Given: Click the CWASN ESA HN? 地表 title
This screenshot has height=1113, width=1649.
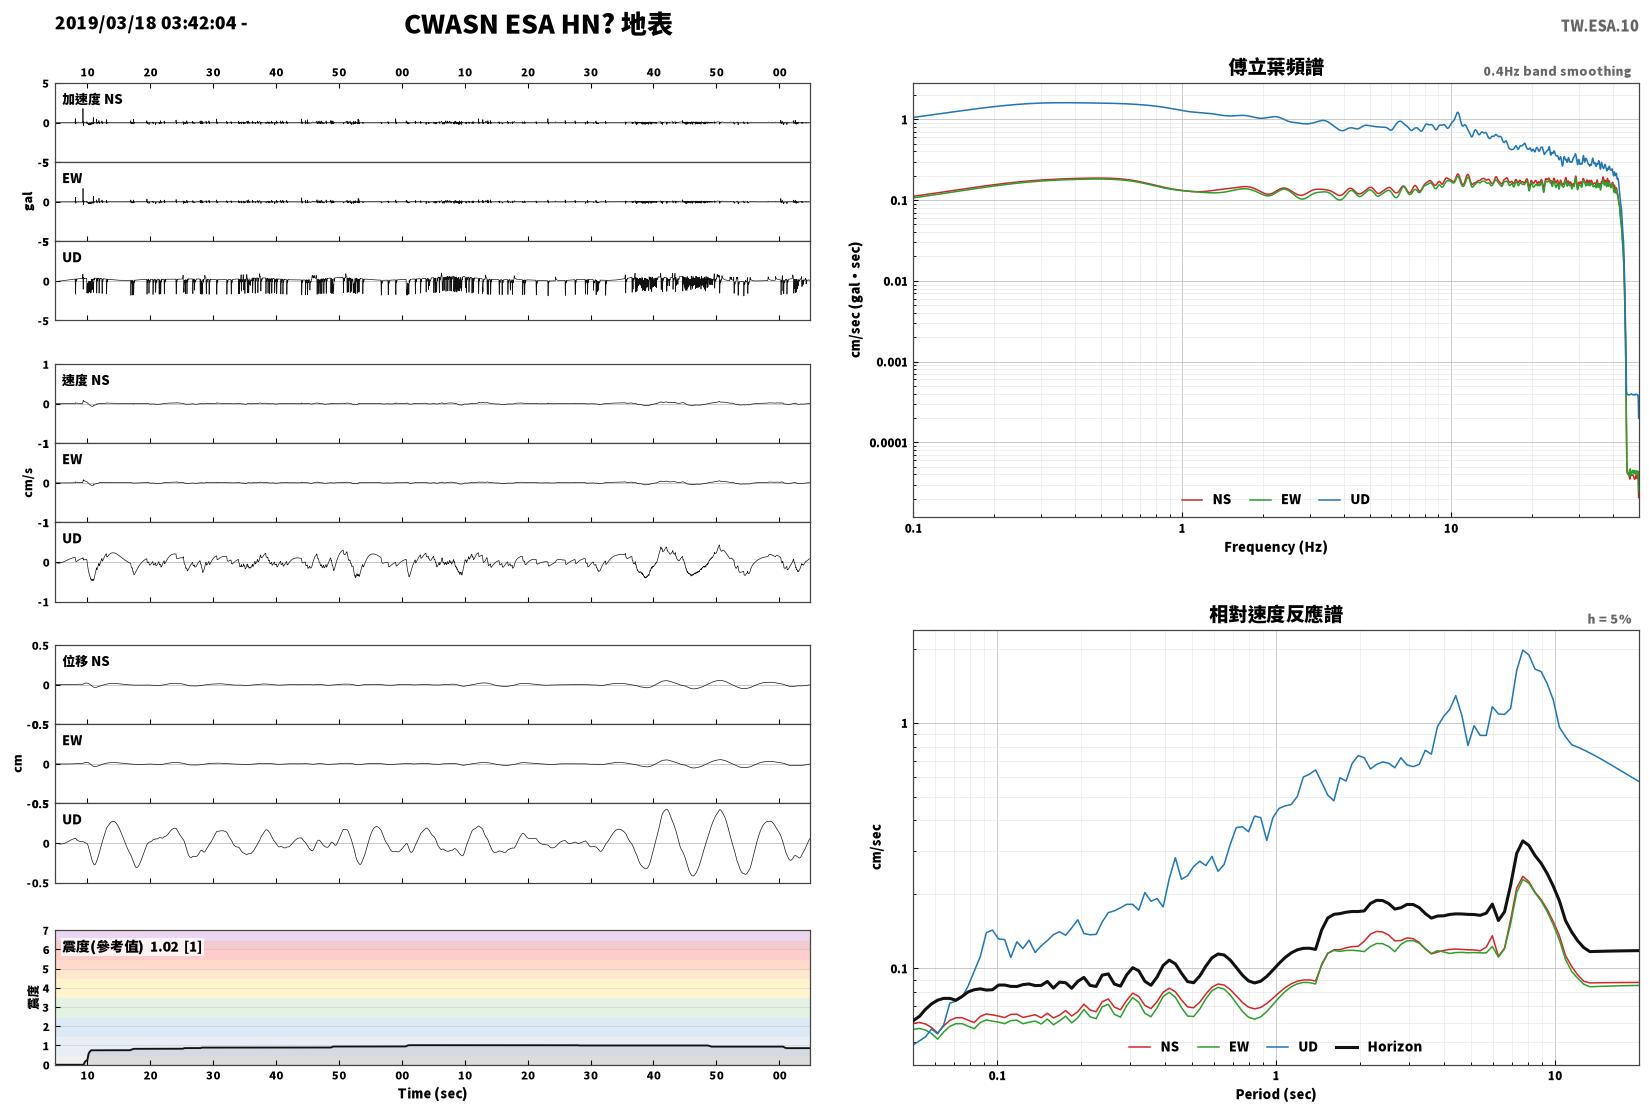Looking at the screenshot, I should click(x=538, y=24).
